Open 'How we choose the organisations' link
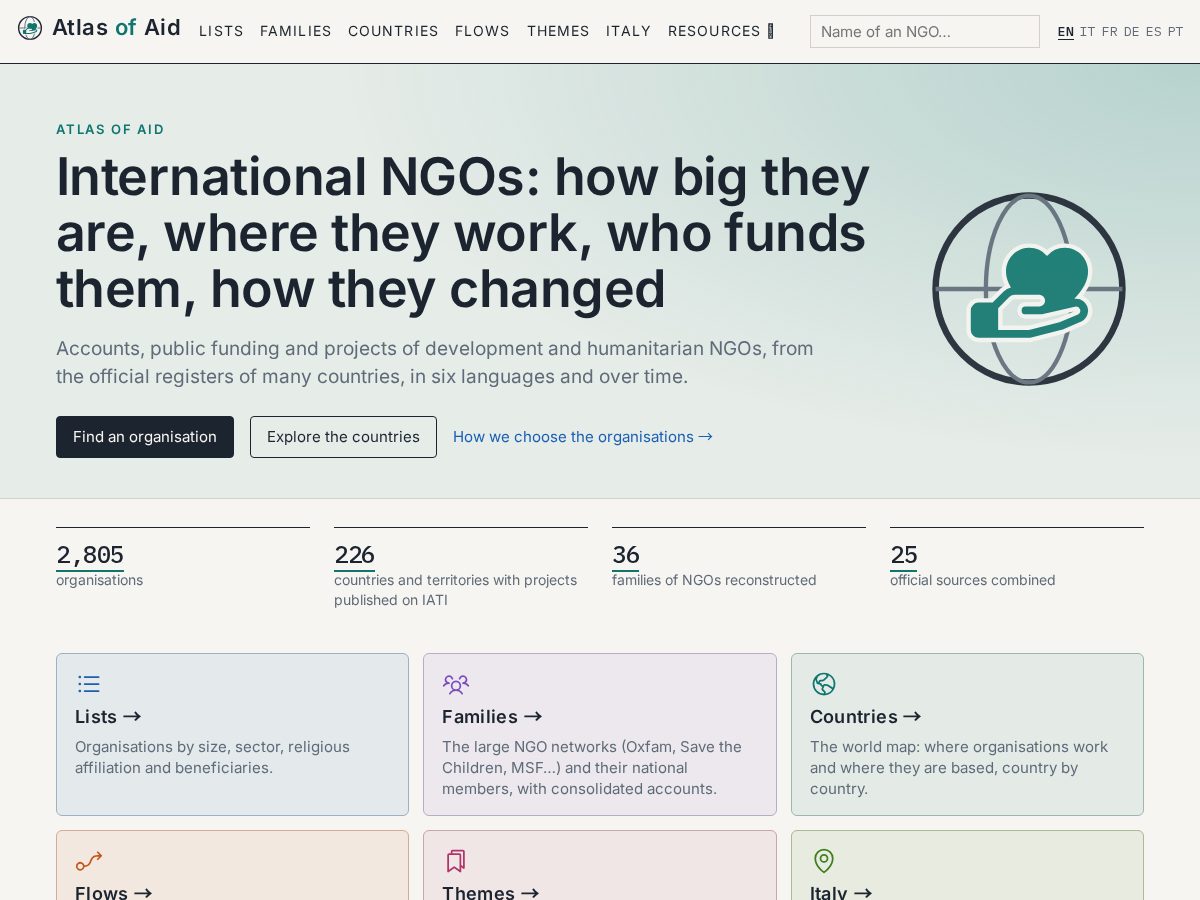 pyautogui.click(x=583, y=437)
